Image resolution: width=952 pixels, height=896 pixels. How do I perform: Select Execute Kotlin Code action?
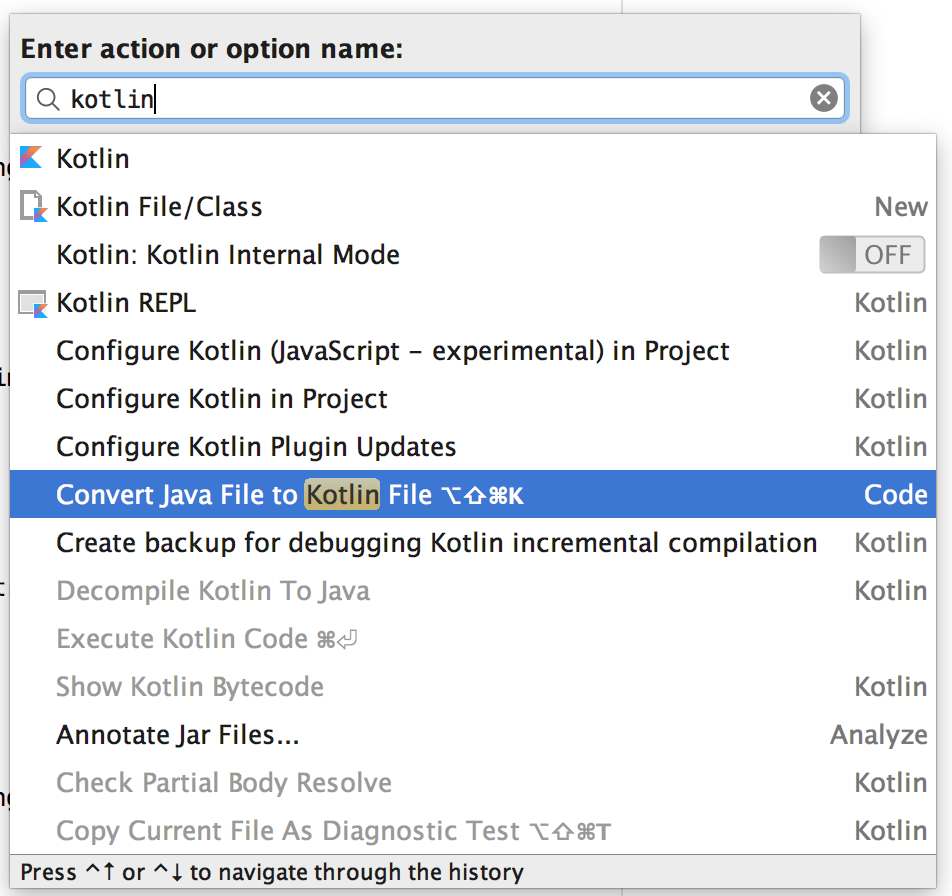tap(182, 639)
